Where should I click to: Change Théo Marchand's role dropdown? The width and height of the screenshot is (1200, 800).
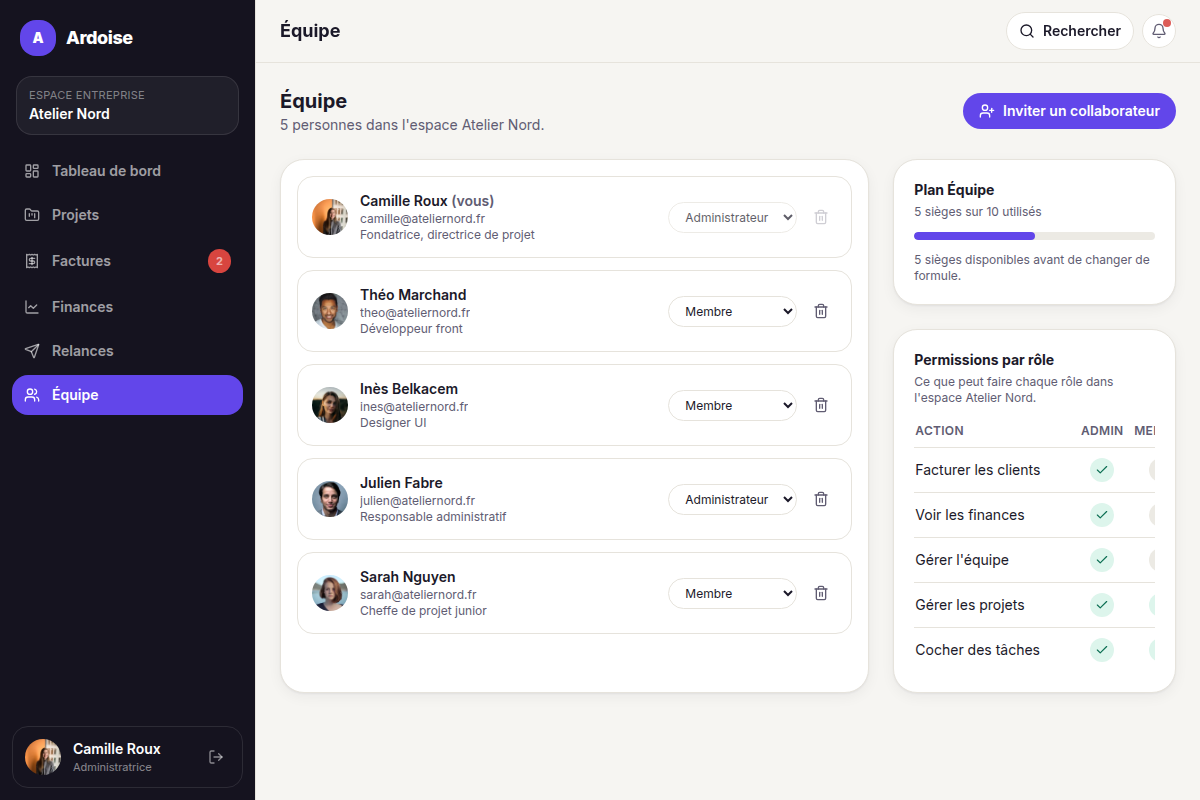[732, 311]
